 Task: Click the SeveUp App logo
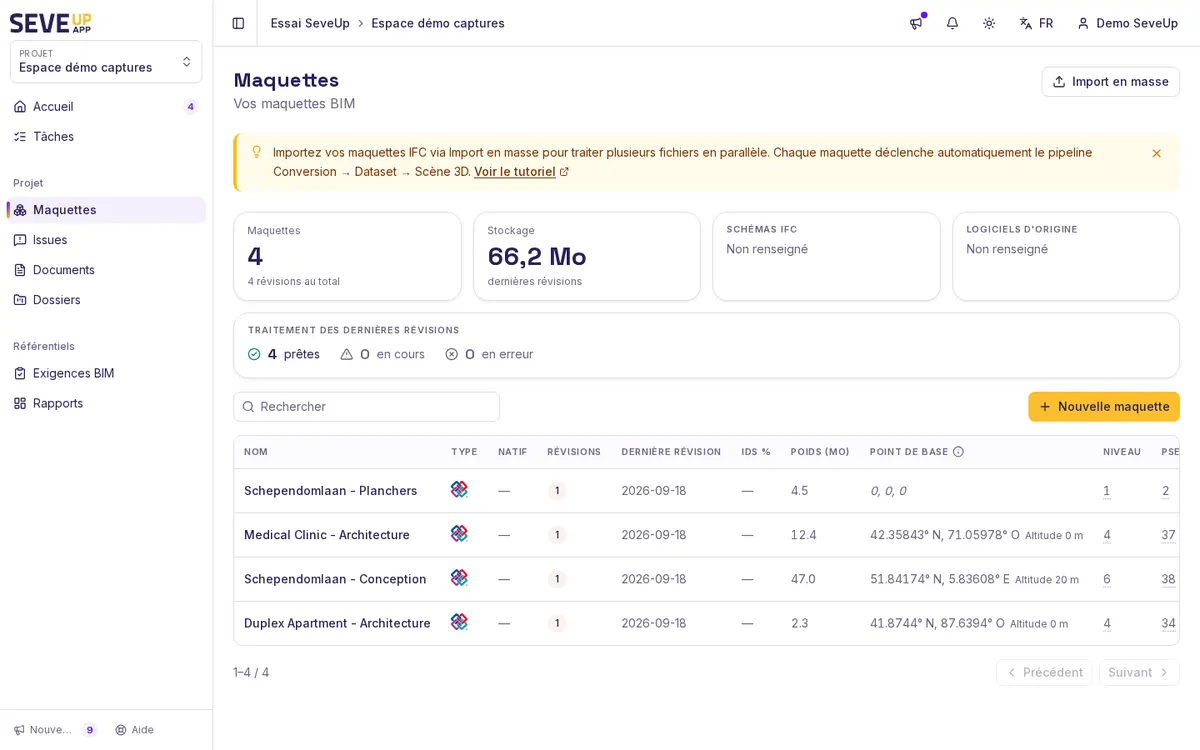51,22
